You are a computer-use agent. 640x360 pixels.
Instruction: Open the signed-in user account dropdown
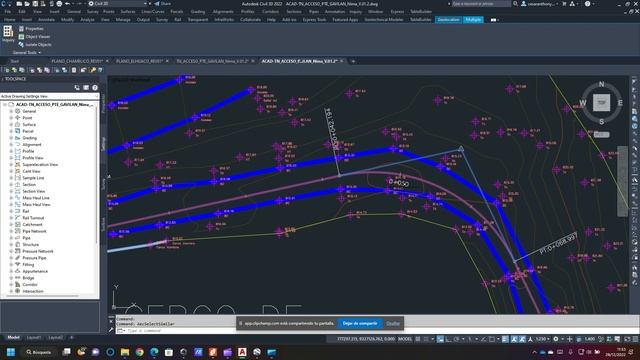pos(540,4)
